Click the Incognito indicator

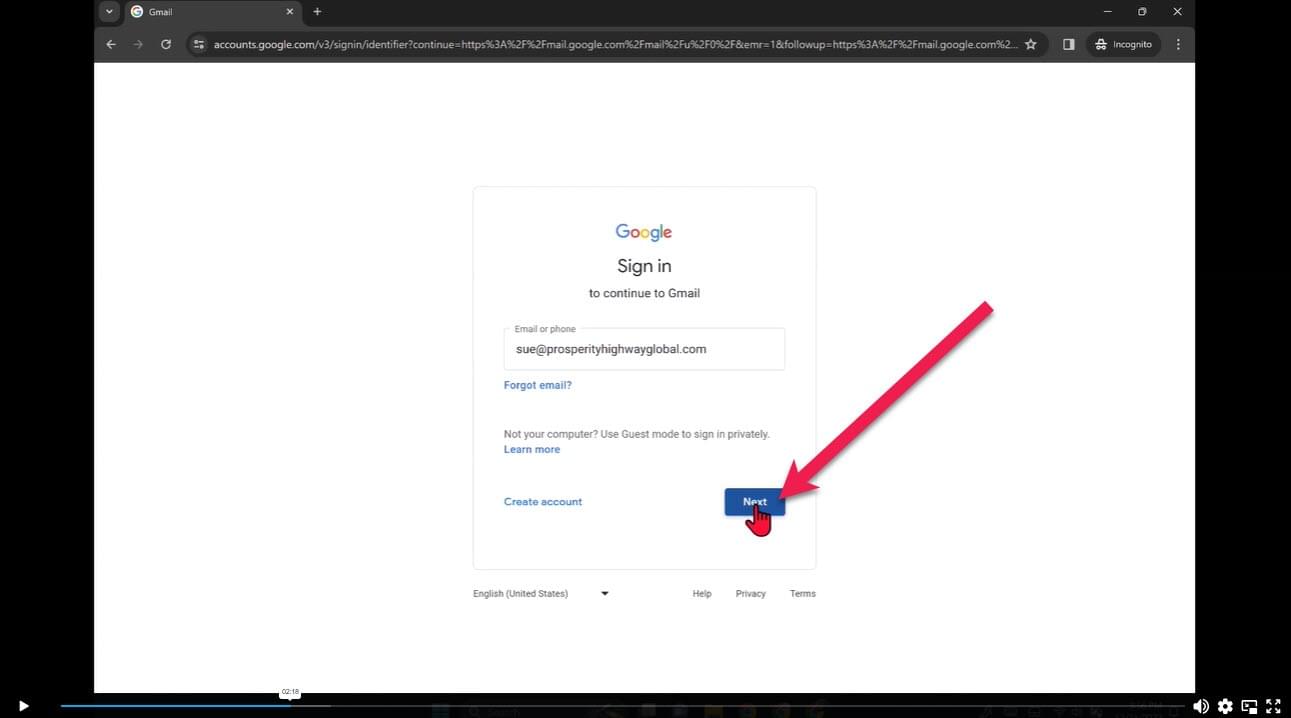click(x=1123, y=44)
